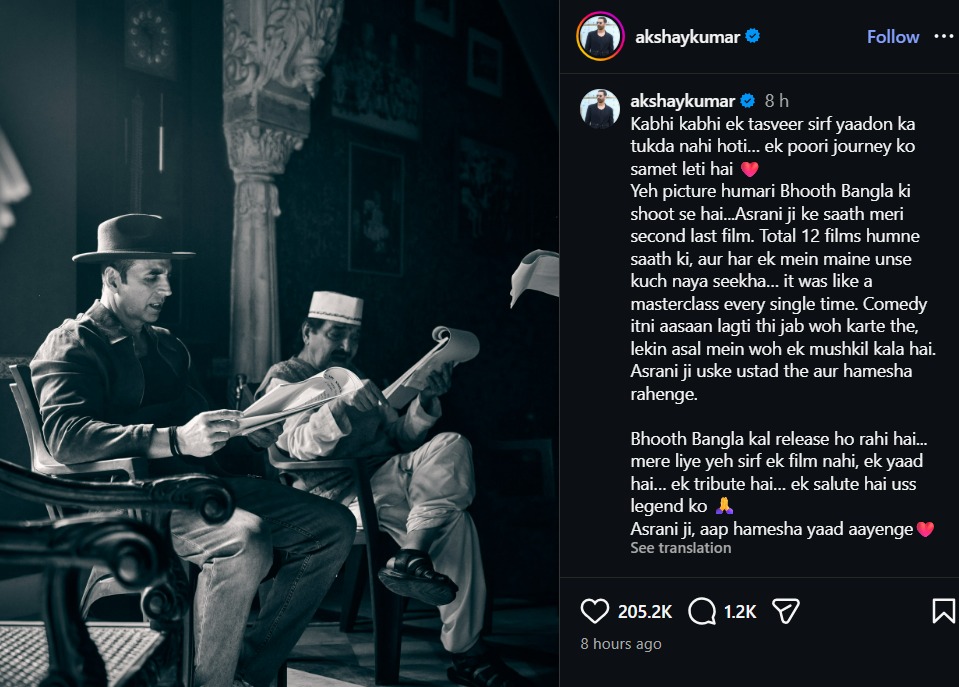
Task: Follow the akshaykumar account
Action: tap(893, 37)
